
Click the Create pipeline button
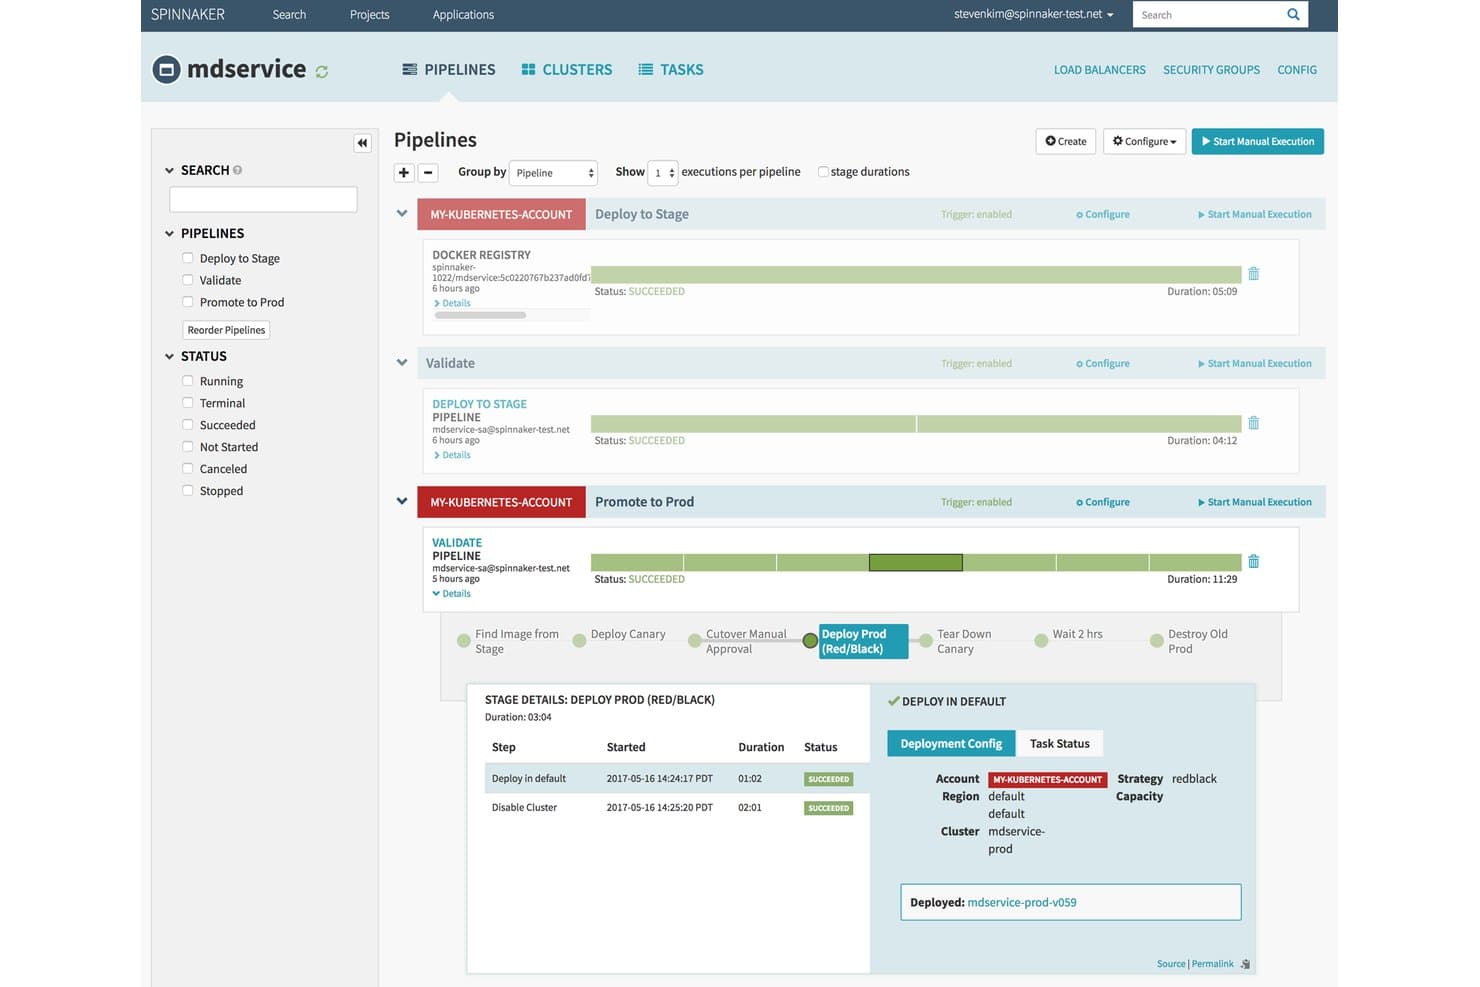click(x=1066, y=141)
